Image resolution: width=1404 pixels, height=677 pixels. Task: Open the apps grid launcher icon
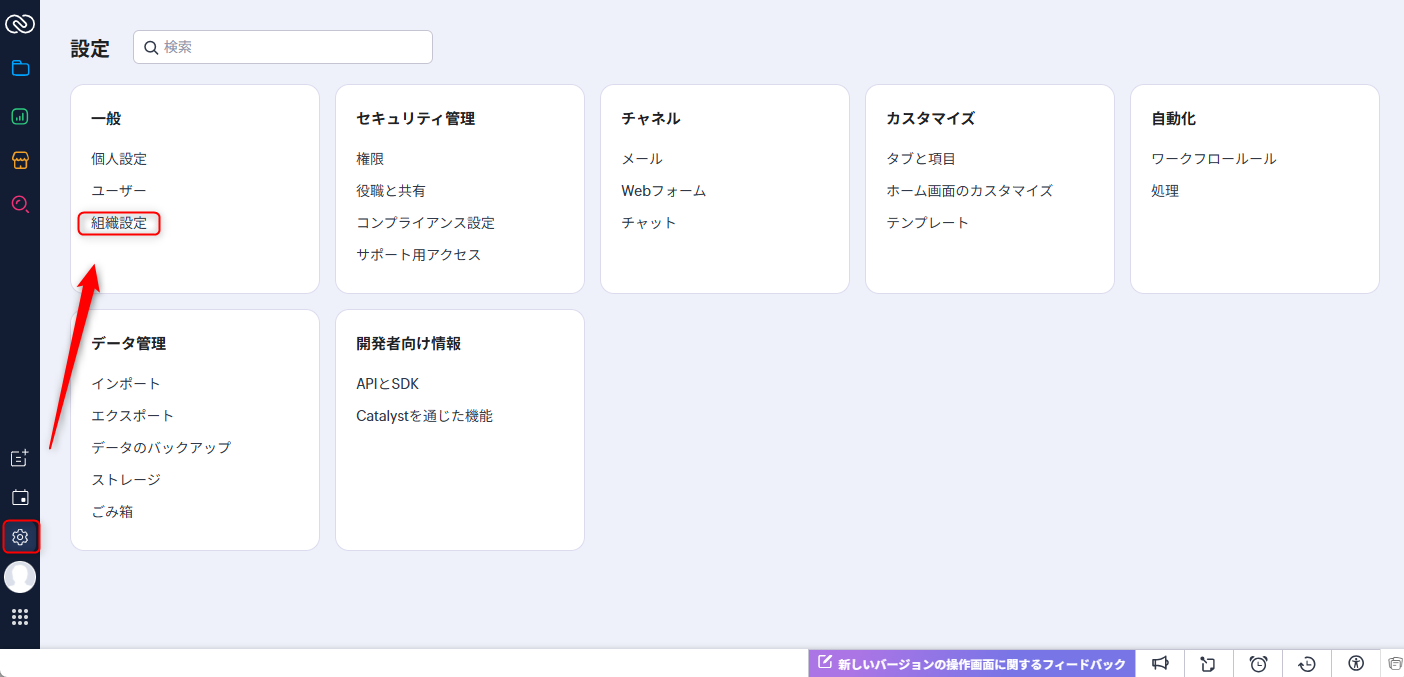(x=20, y=617)
